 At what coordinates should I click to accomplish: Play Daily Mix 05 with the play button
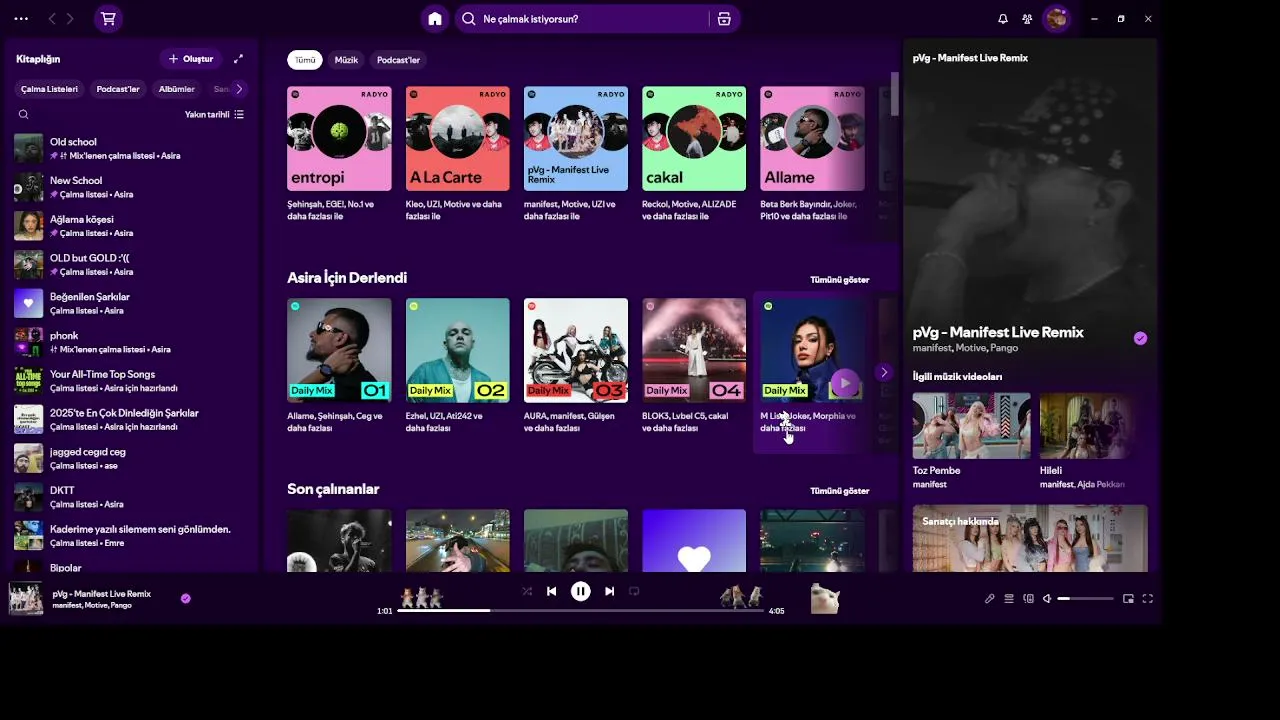click(844, 383)
